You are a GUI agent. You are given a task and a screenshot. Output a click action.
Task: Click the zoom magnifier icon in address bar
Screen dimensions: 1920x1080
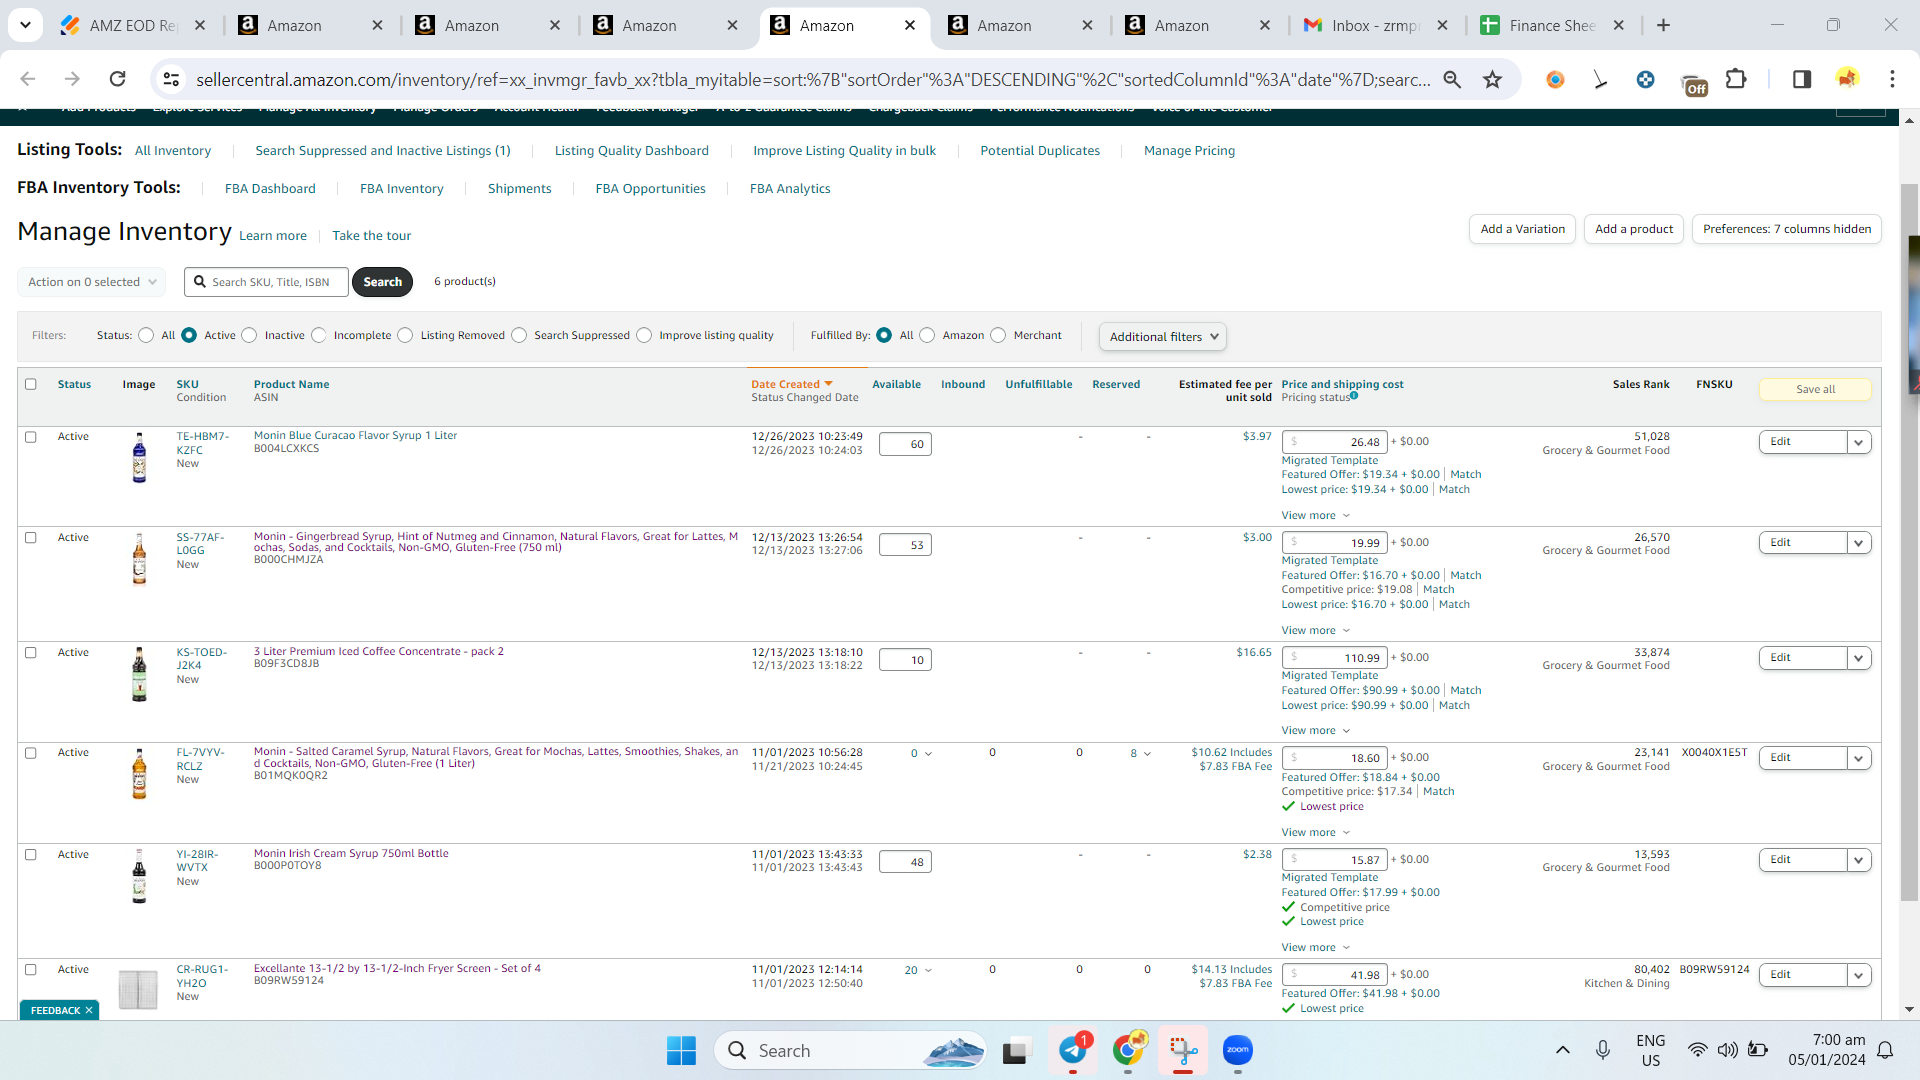1452,79
